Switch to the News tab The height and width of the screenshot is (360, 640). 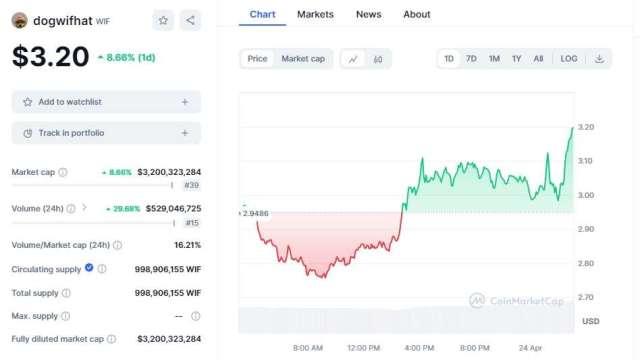369,14
